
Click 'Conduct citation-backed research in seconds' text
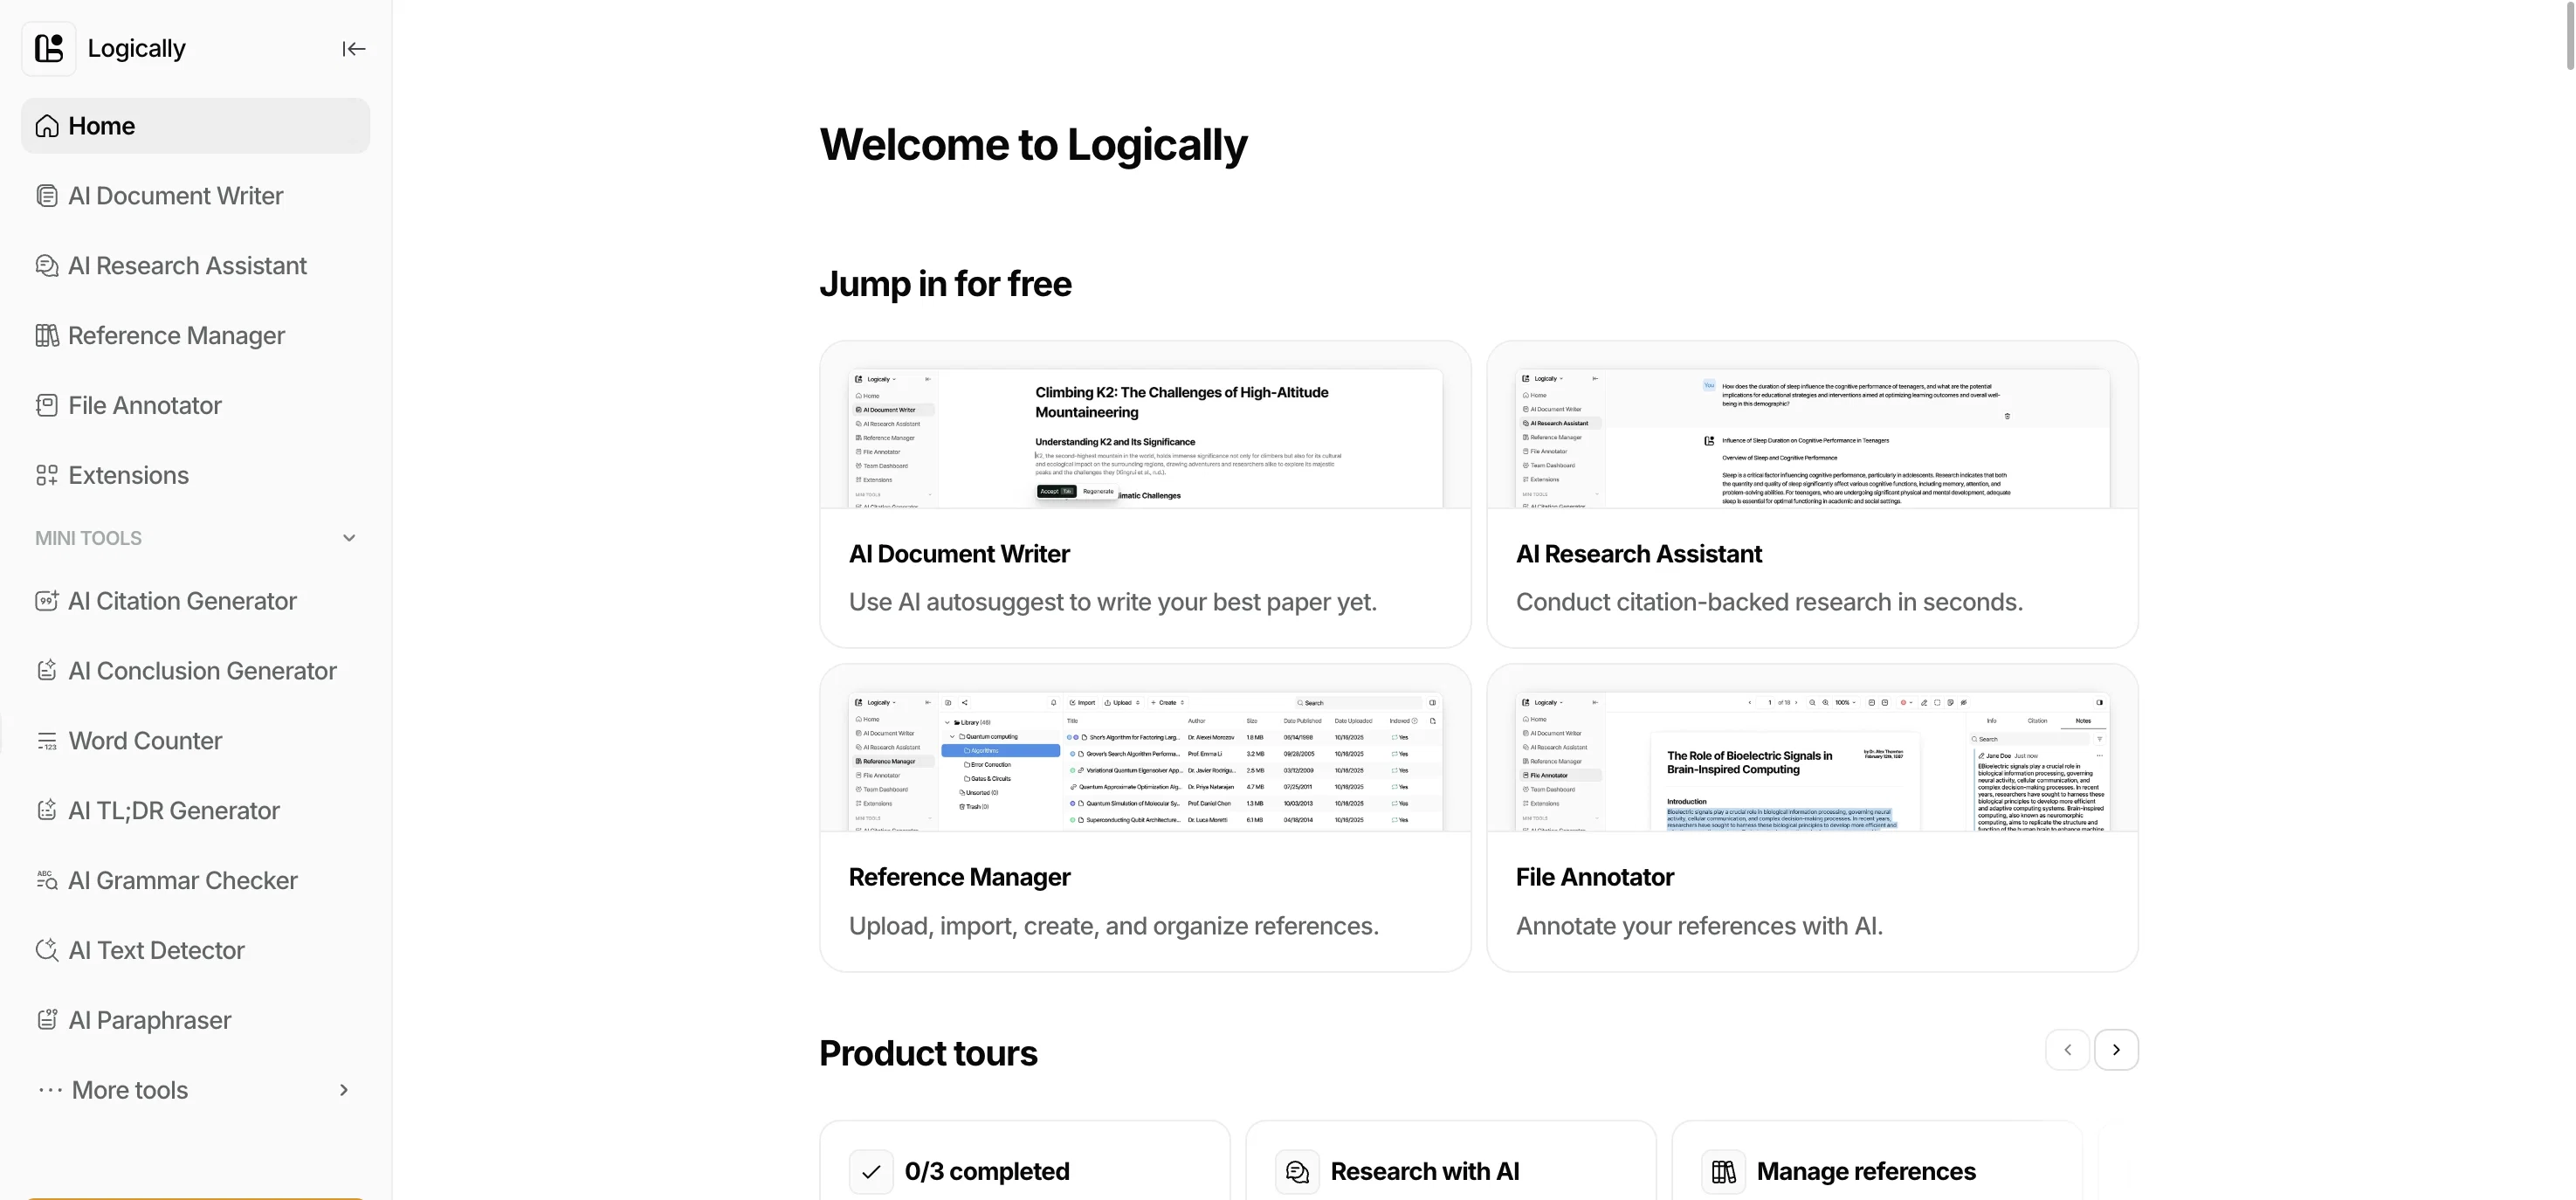[1769, 602]
